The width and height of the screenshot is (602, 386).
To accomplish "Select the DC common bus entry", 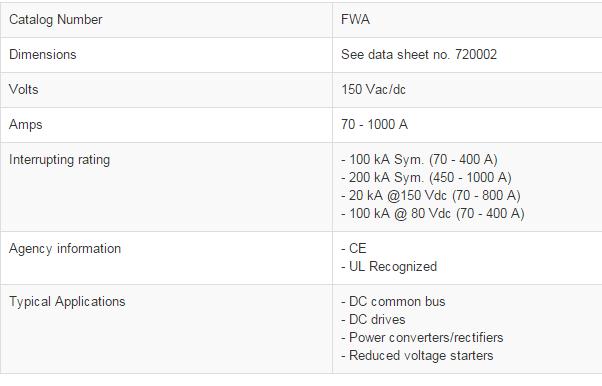I will point(393,302).
